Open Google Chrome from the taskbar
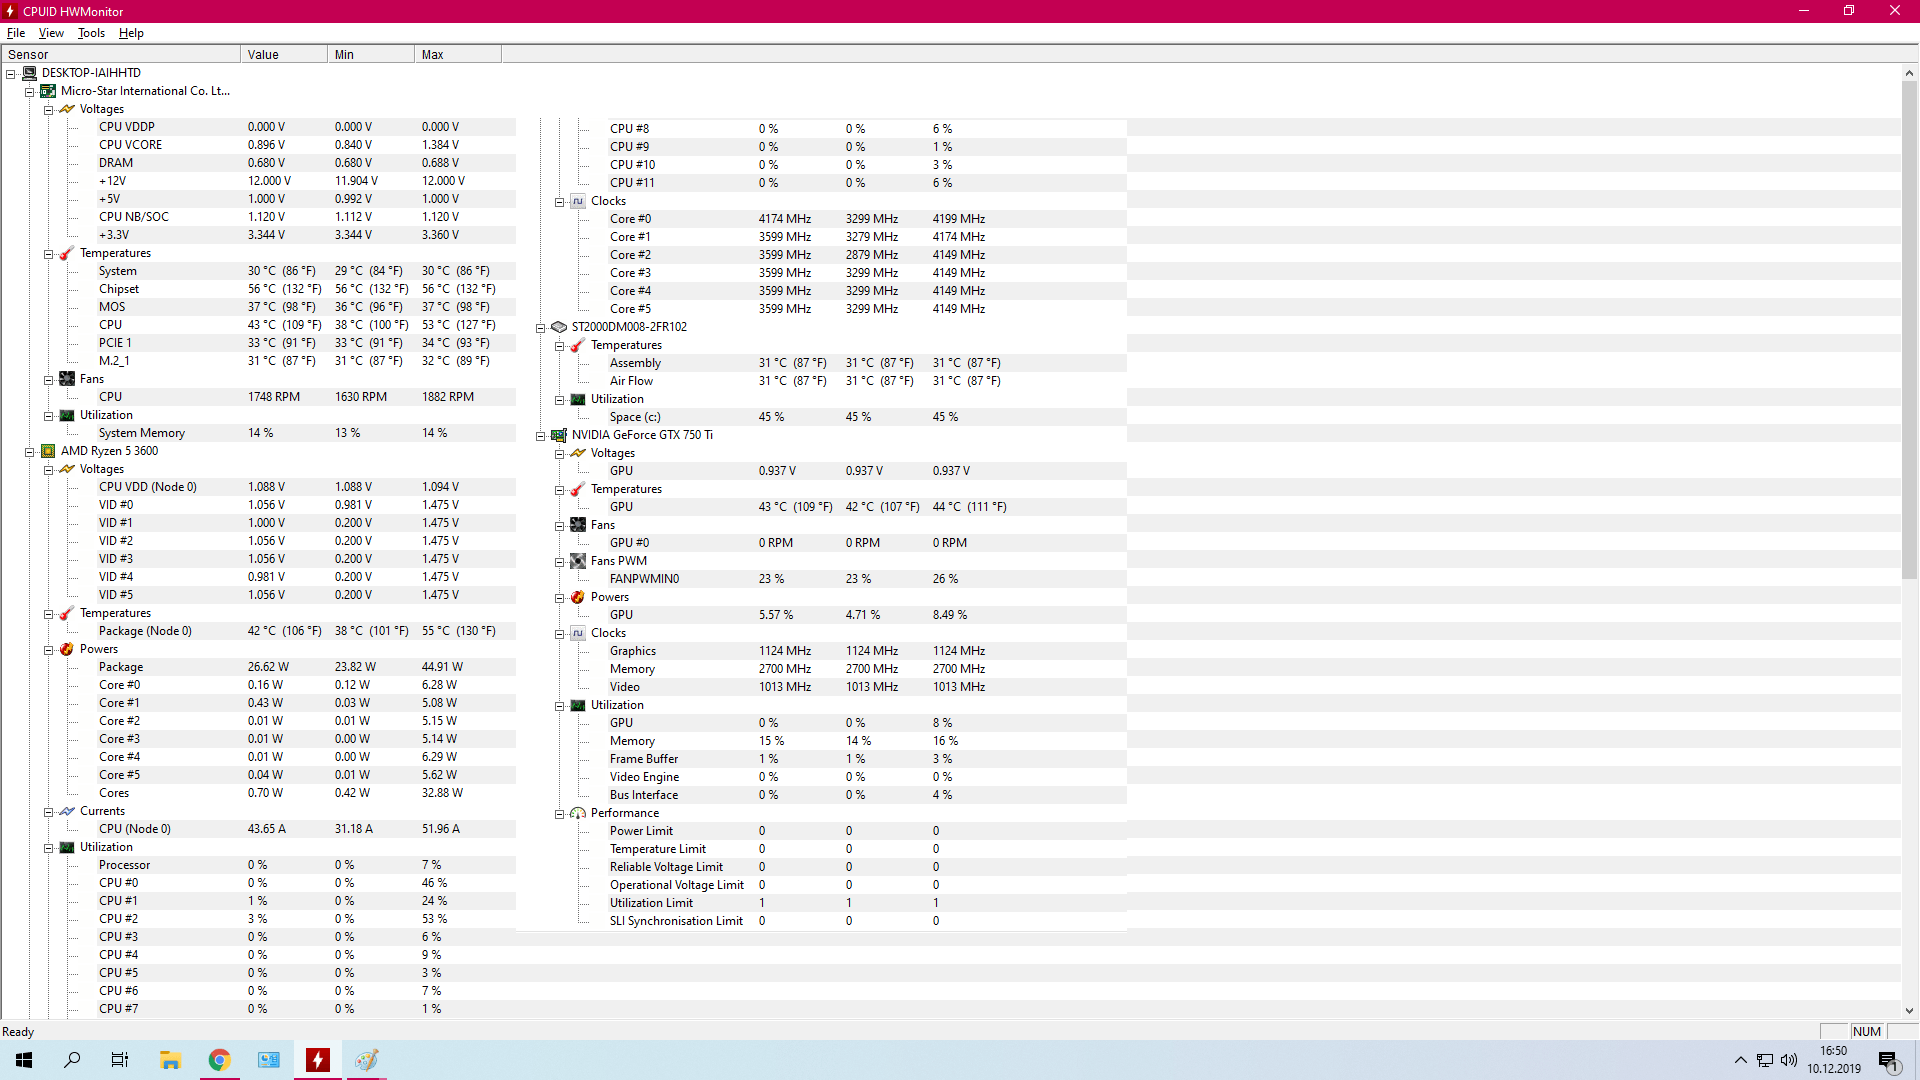Image resolution: width=1920 pixels, height=1080 pixels. click(219, 1060)
